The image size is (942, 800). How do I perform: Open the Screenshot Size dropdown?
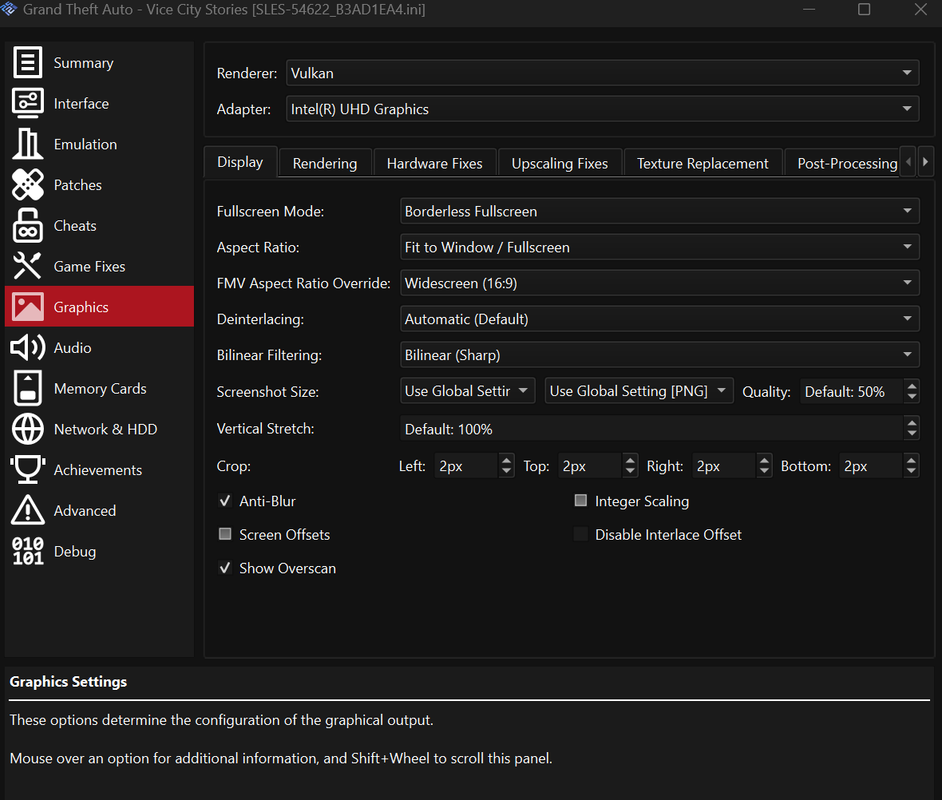pos(467,392)
